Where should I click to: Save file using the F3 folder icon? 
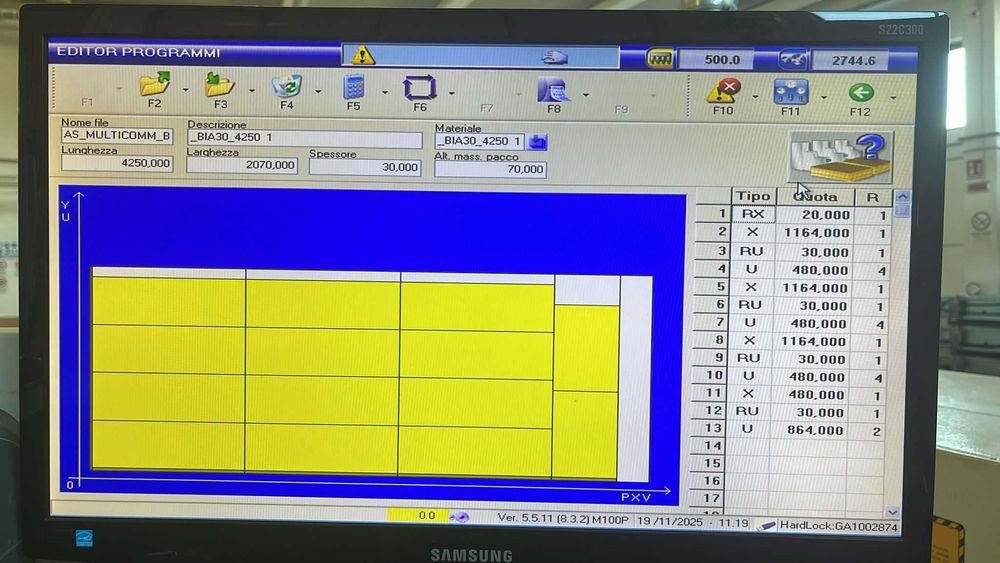(219, 84)
